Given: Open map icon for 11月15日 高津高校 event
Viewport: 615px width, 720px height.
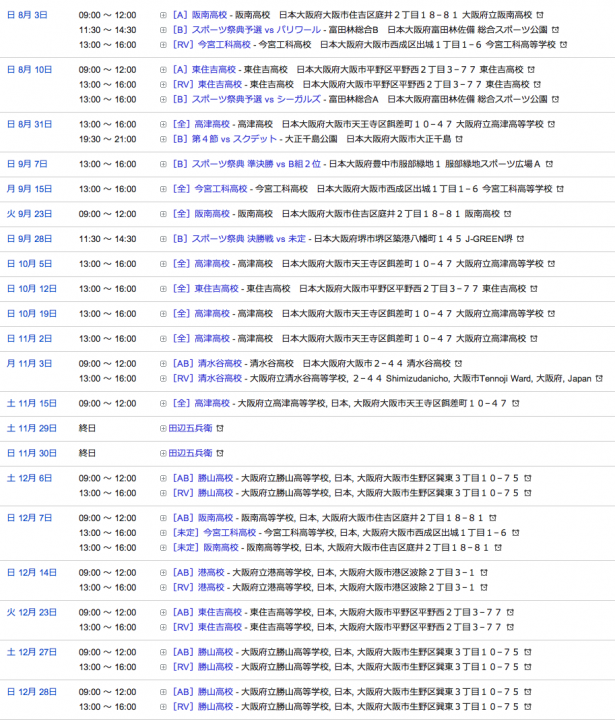Looking at the screenshot, I should [x=516, y=404].
